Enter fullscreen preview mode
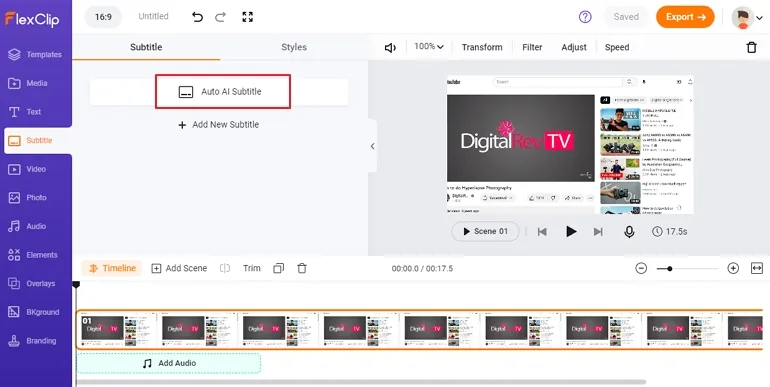This screenshot has width=770, height=387. pyautogui.click(x=248, y=17)
